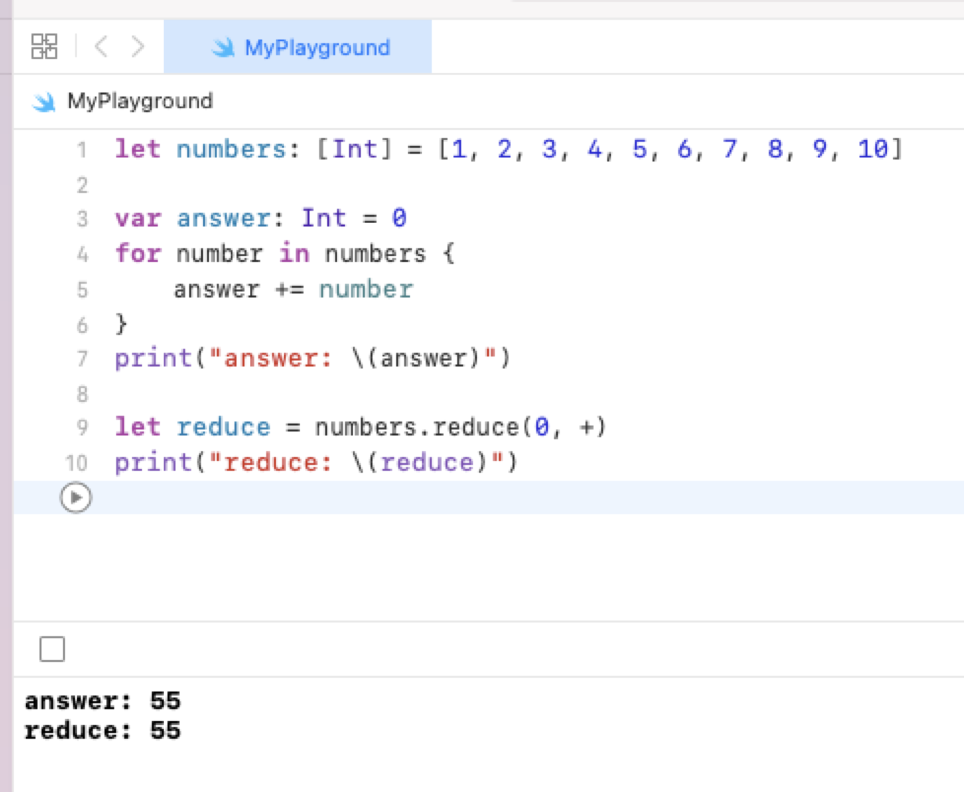Viewport: 964px width, 792px height.
Task: Stop execution using the square button
Action: coord(52,649)
